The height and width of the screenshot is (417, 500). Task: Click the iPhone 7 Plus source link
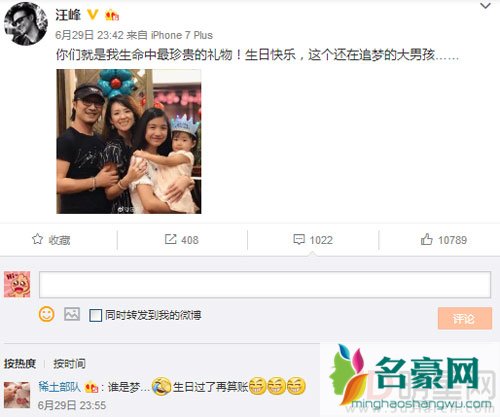pyautogui.click(x=182, y=35)
